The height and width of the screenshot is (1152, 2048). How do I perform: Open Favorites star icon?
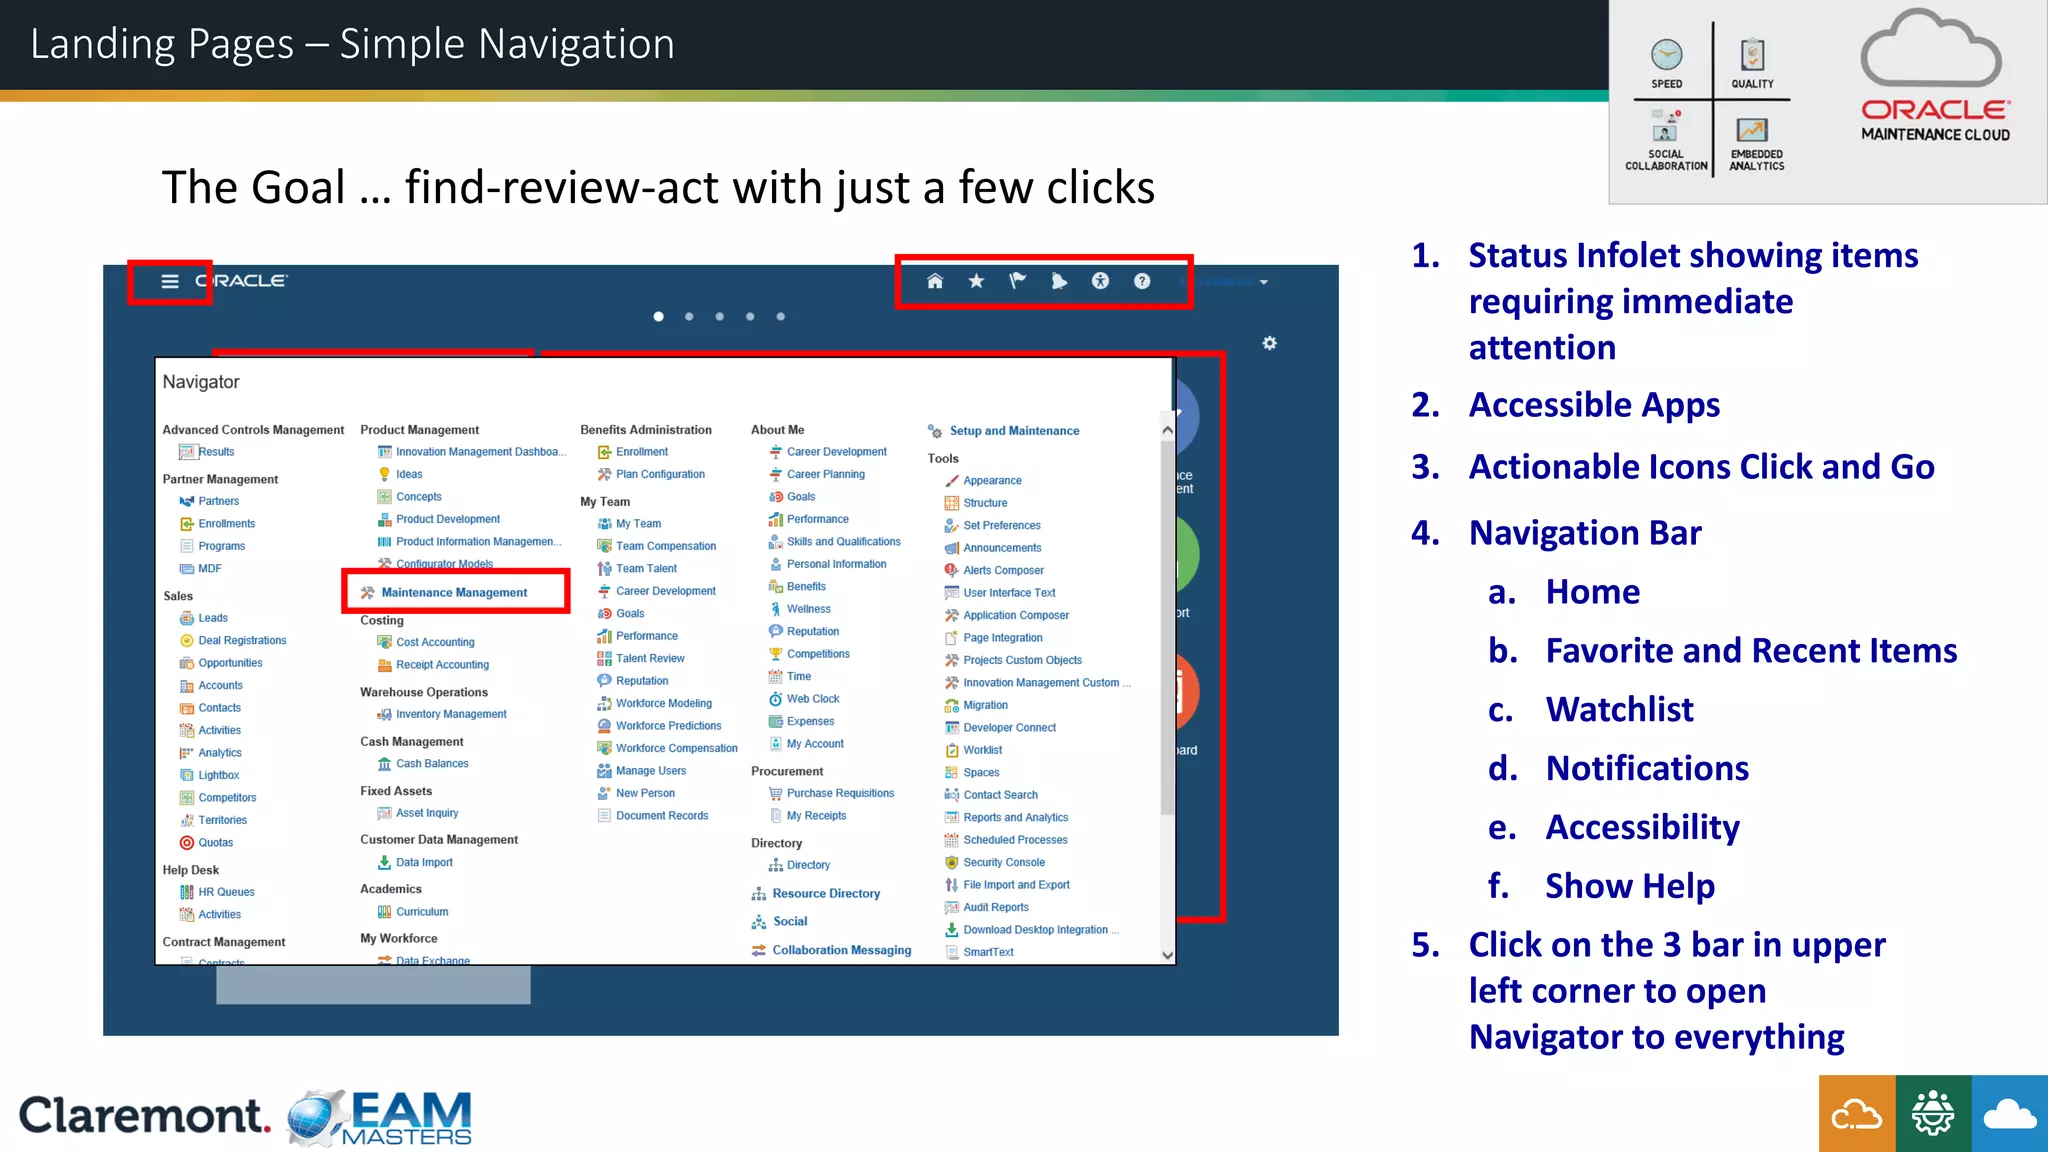pyautogui.click(x=976, y=281)
